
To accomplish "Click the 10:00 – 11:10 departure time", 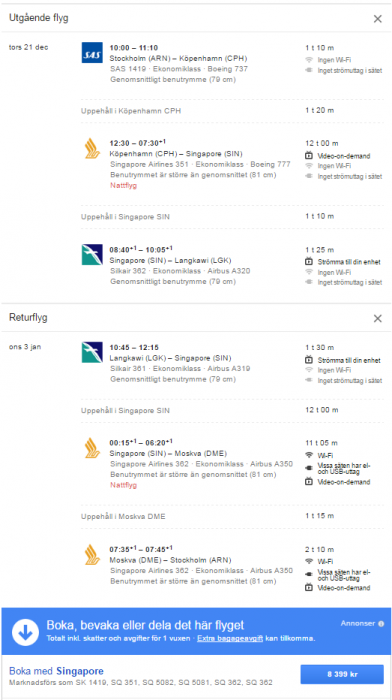I will pyautogui.click(x=133, y=48).
